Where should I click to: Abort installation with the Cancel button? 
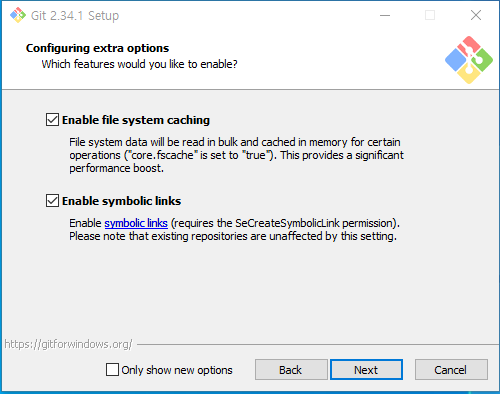coord(451,369)
